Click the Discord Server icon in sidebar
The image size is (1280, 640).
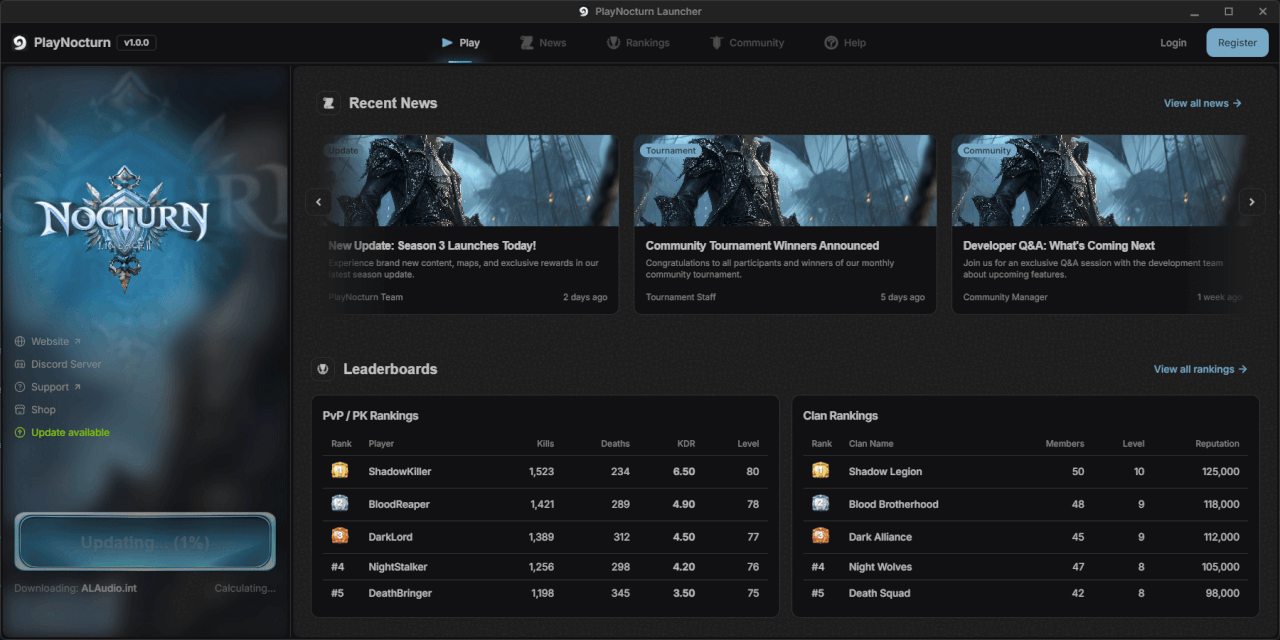[20, 364]
